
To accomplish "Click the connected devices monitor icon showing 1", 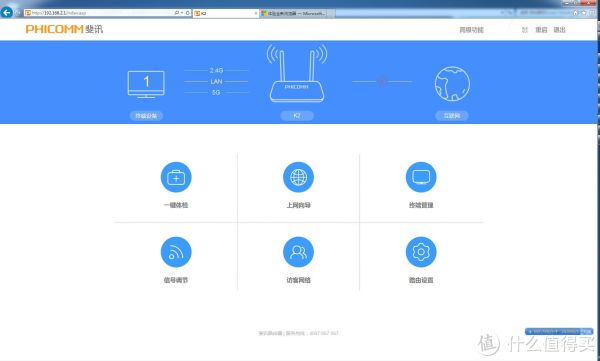I will pyautogui.click(x=146, y=84).
